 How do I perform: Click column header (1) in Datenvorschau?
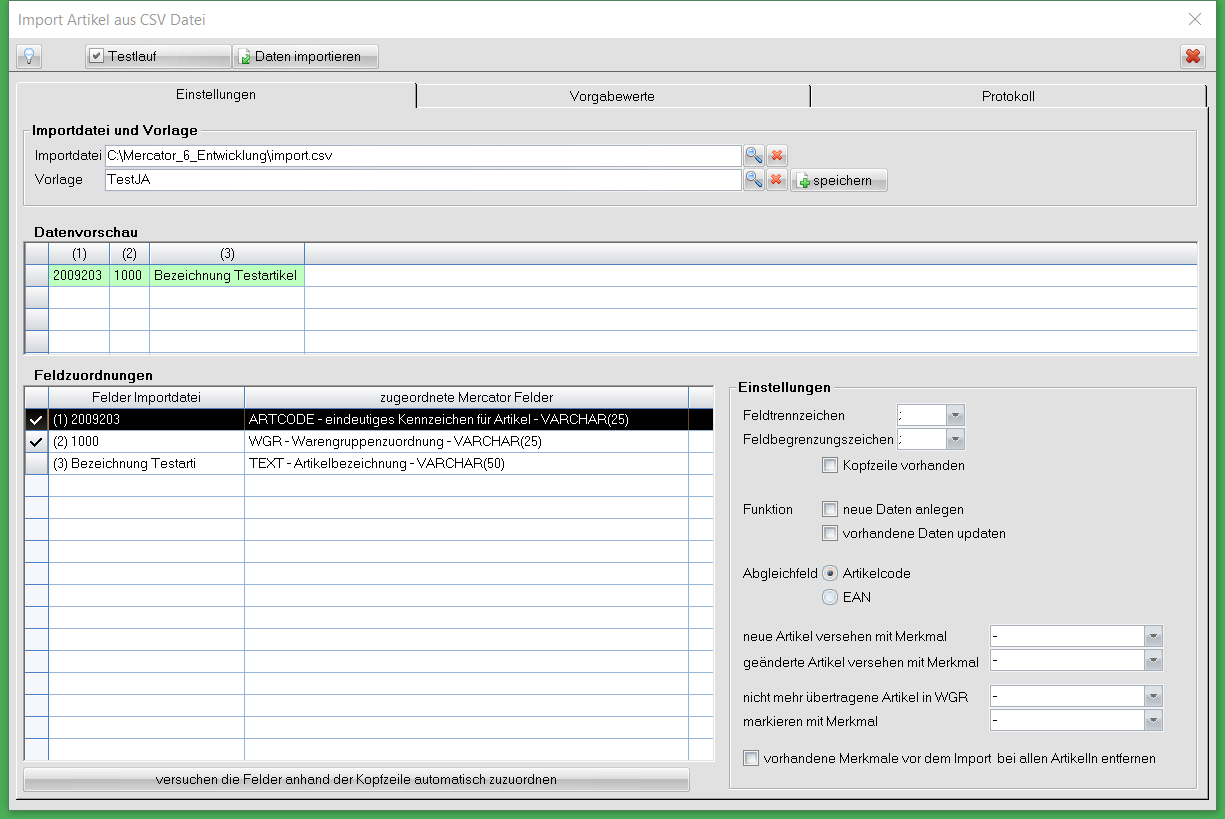click(x=79, y=254)
